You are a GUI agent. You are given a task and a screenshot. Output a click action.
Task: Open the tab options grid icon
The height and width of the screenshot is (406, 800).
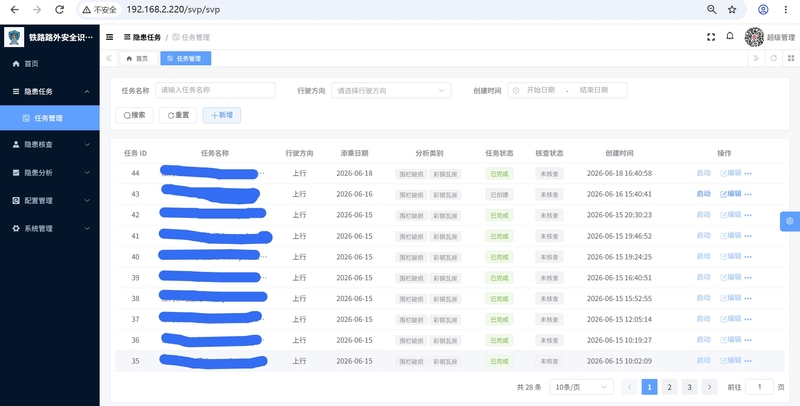[x=791, y=58]
